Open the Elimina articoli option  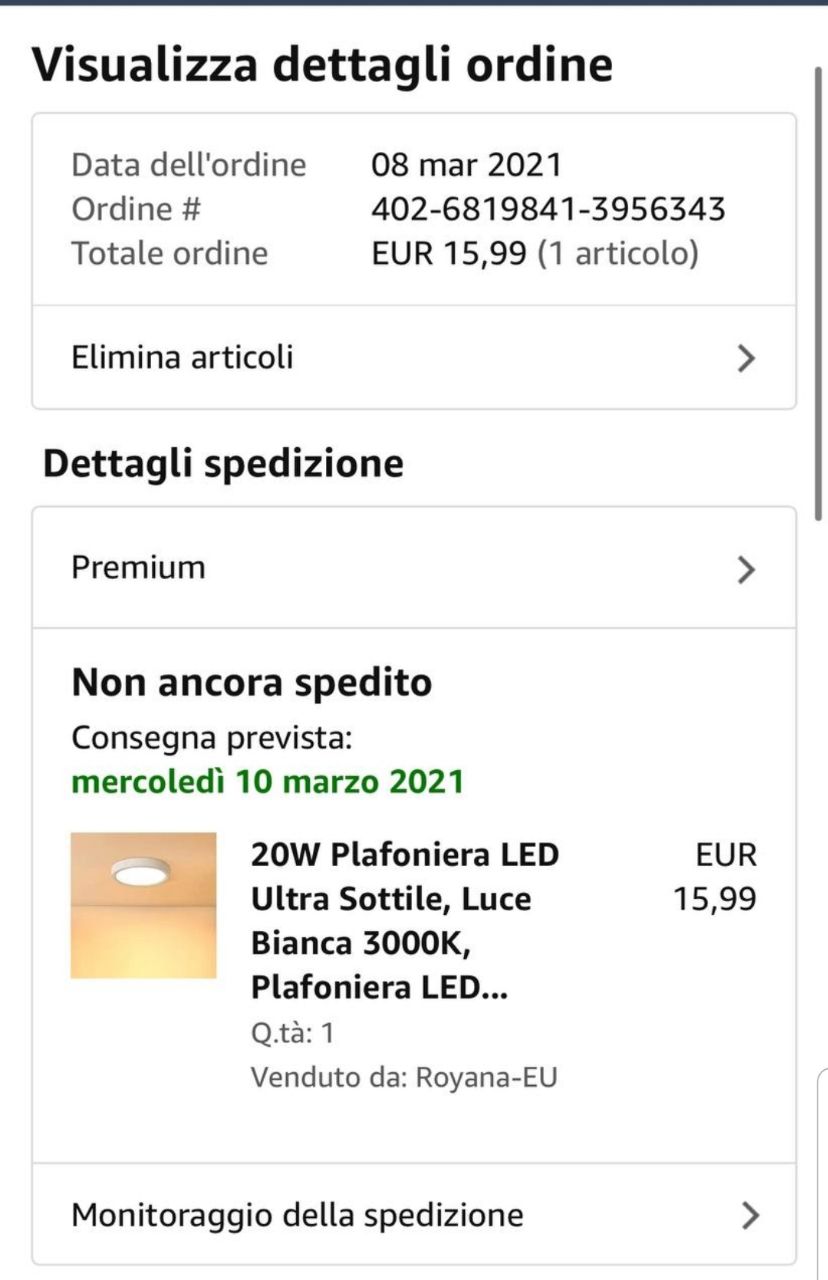tap(183, 357)
